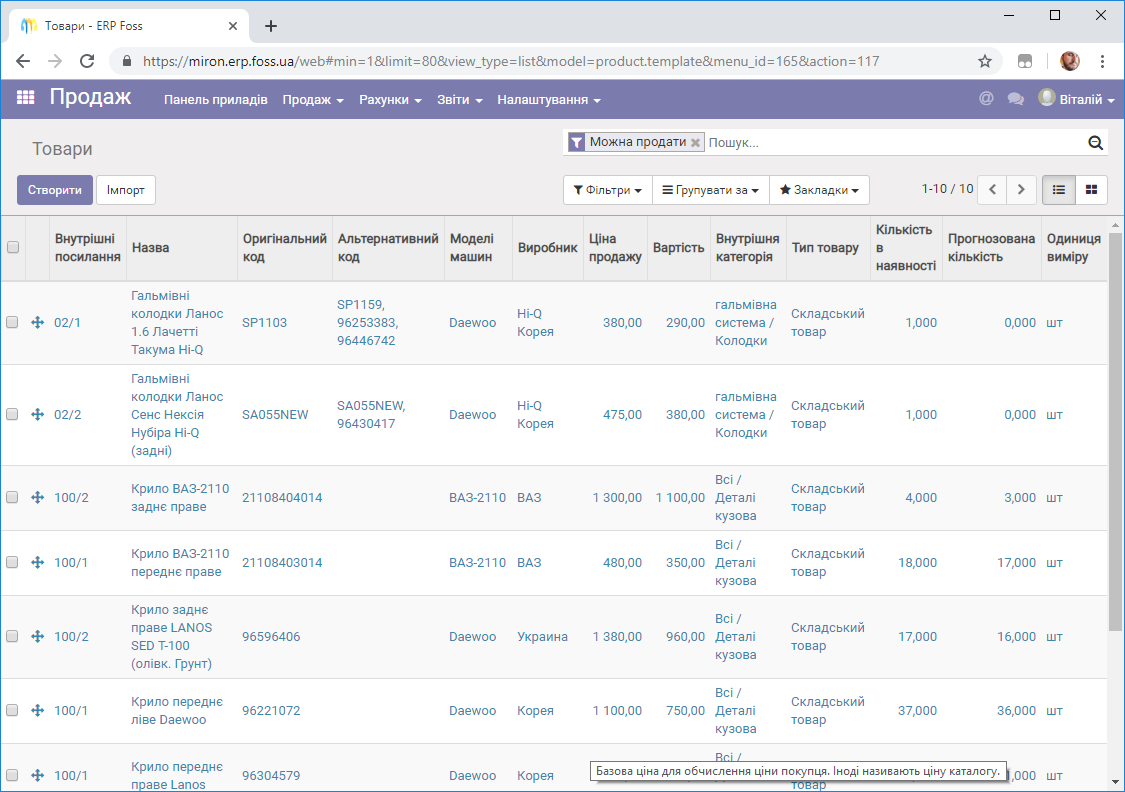
Task: Click the Chrome profile avatar
Action: pyautogui.click(x=1070, y=61)
